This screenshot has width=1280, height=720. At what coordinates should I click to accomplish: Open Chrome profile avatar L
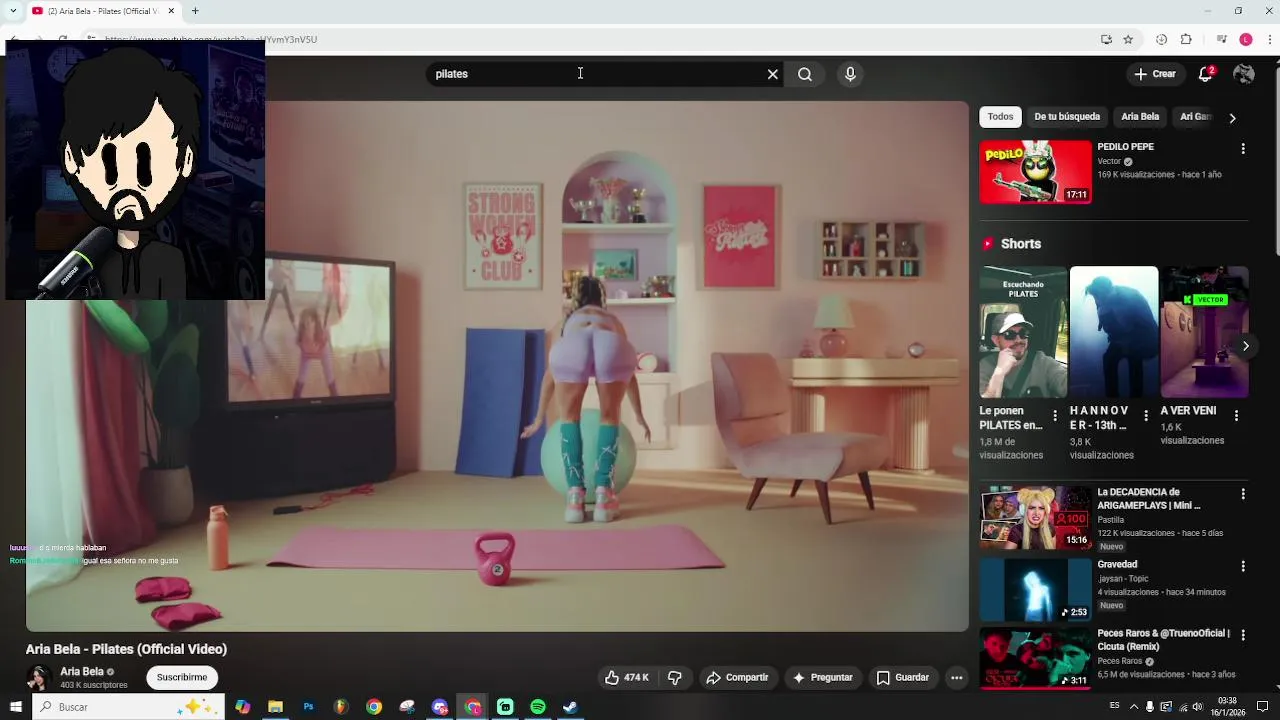pos(1245,40)
